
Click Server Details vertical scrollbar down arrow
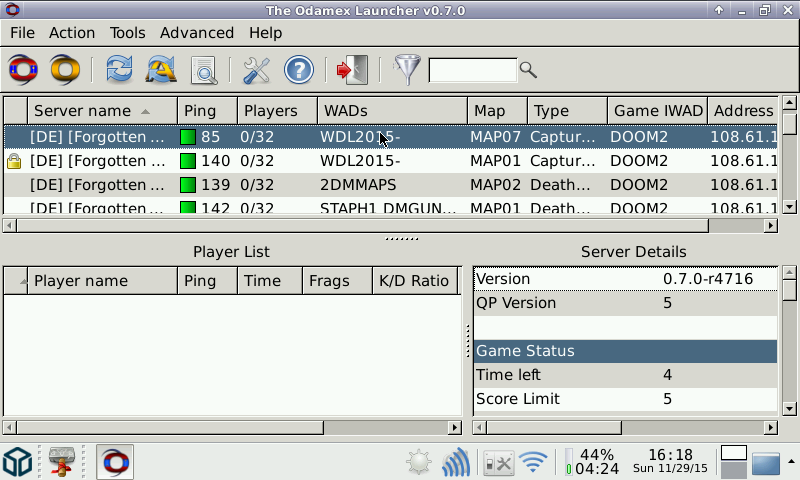789,409
